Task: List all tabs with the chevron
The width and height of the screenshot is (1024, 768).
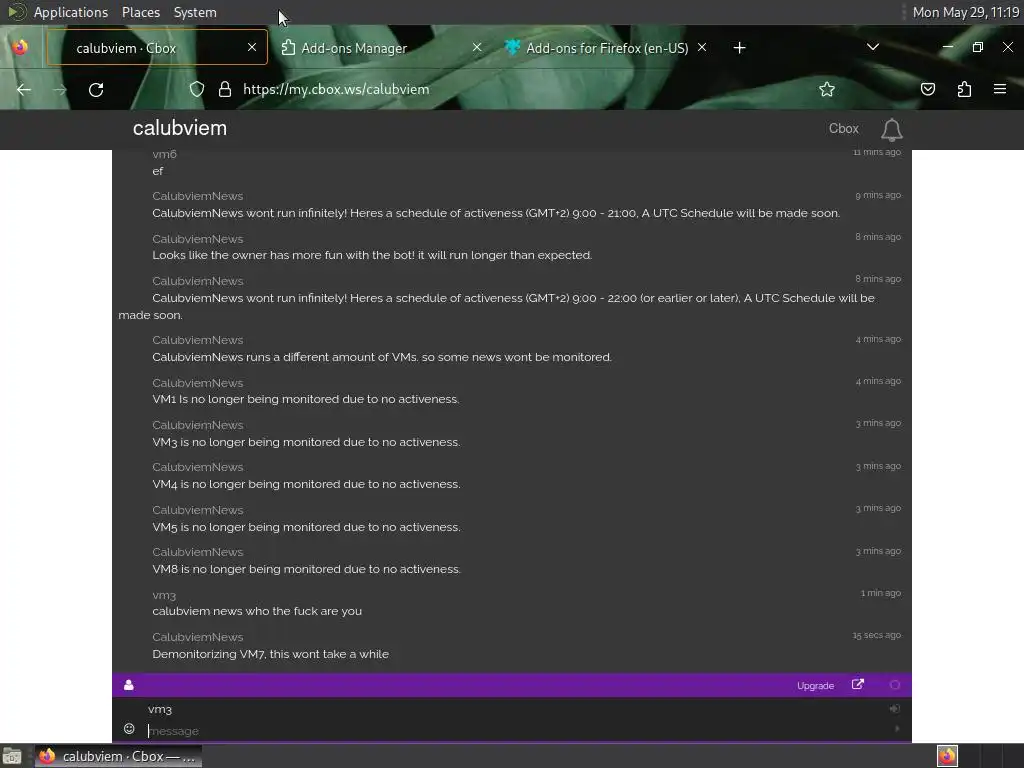Action: pos(872,47)
